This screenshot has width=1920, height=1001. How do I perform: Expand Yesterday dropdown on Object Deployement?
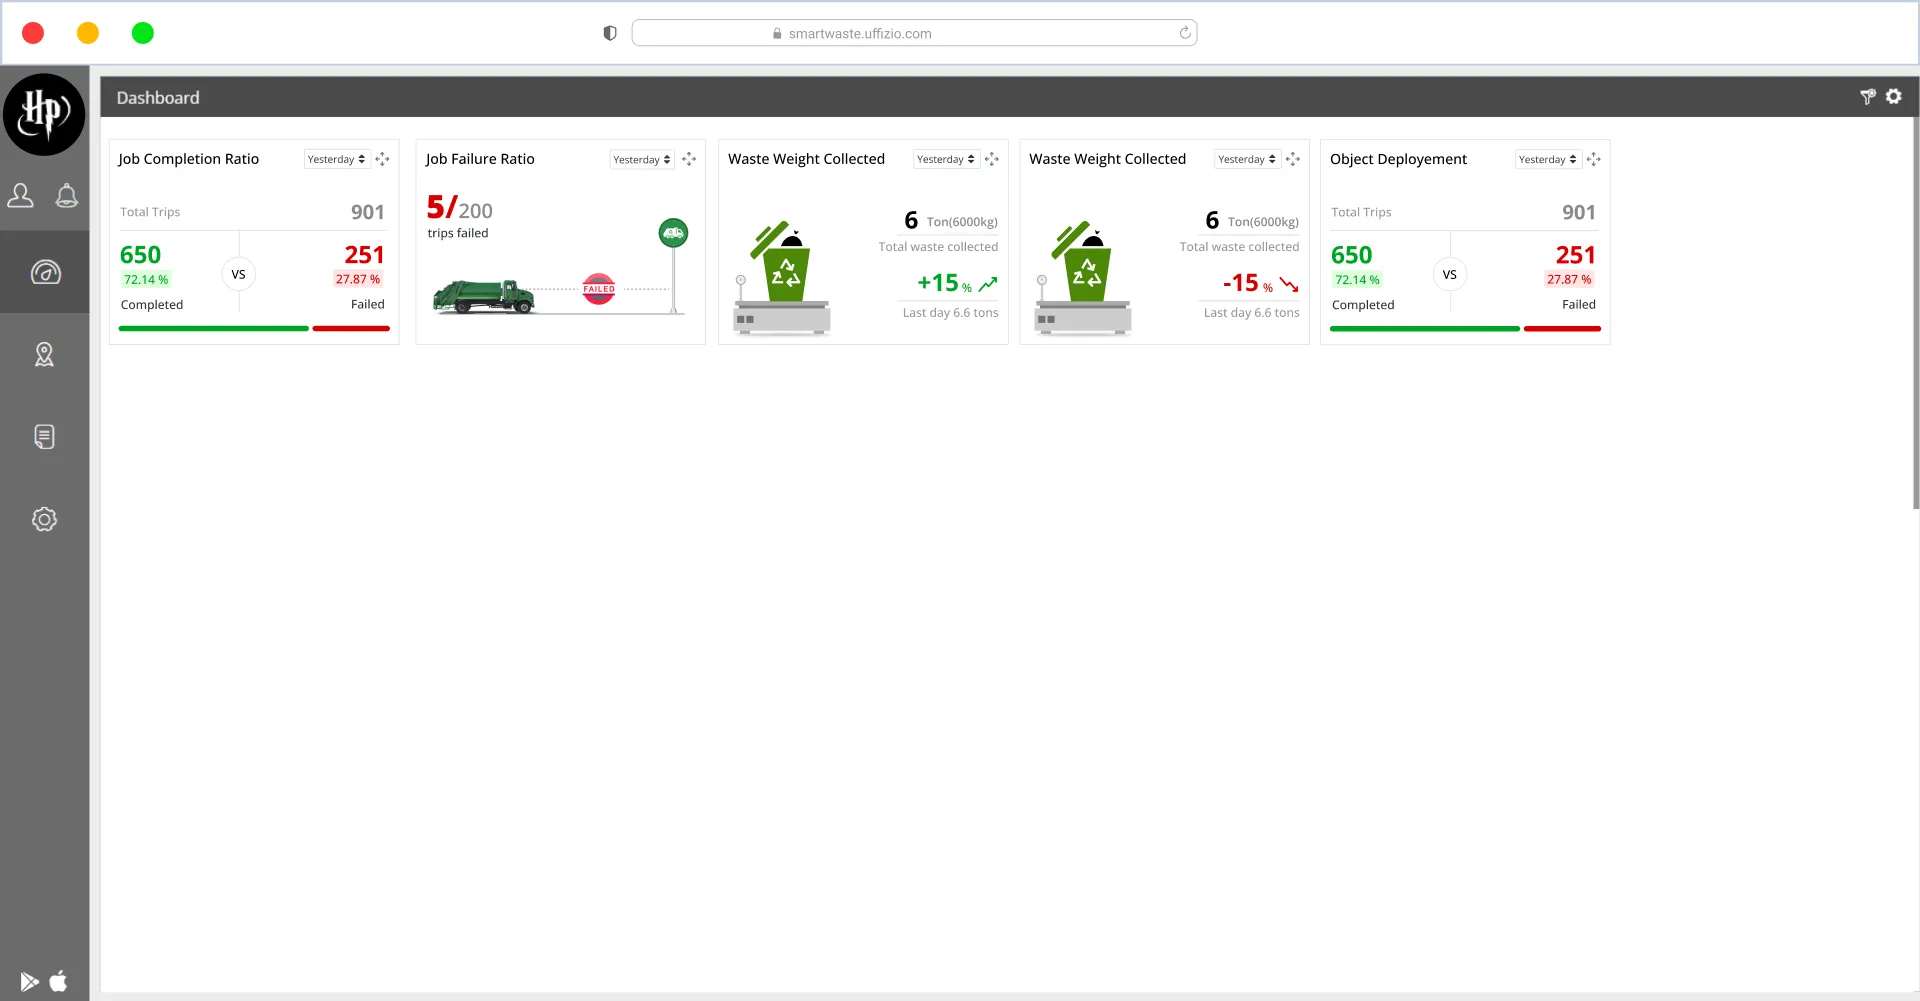(1547, 160)
